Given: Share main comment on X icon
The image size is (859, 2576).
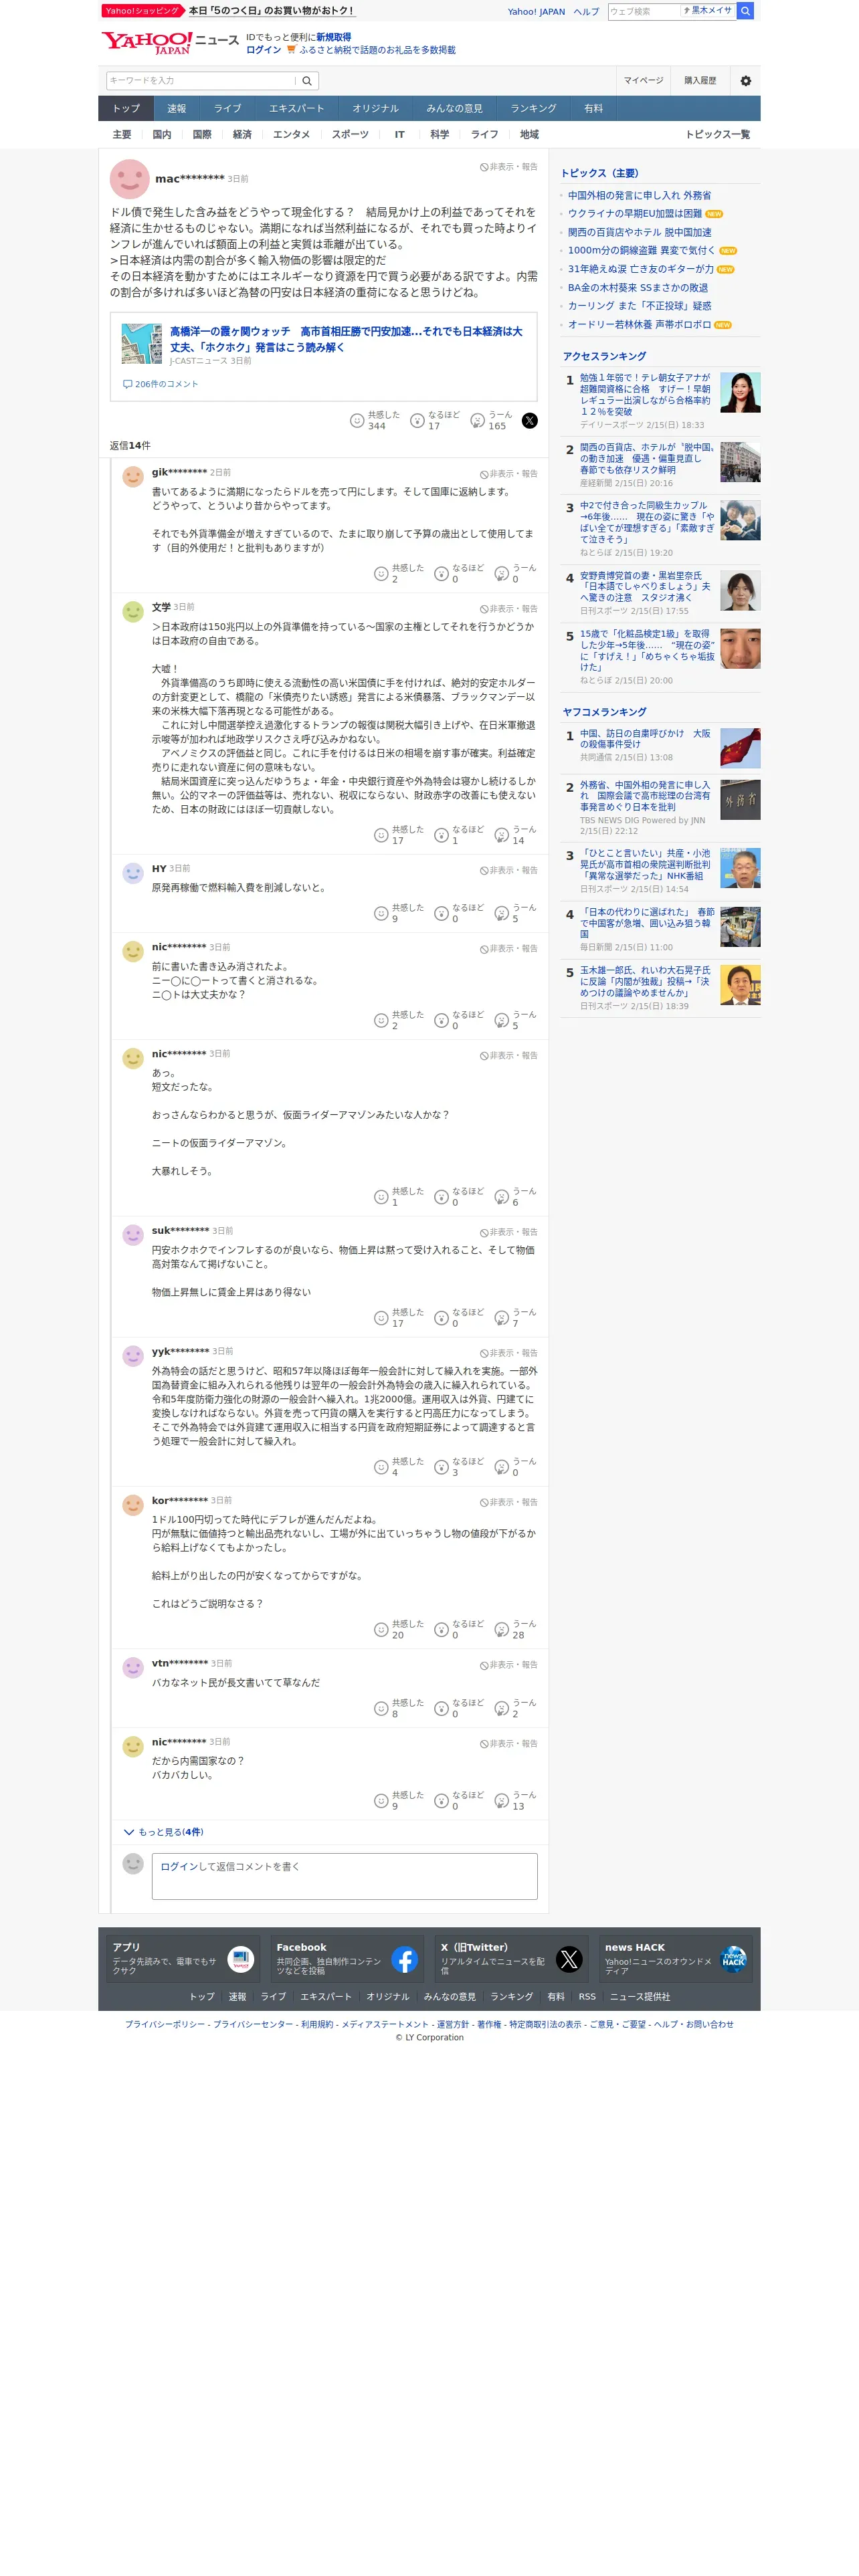Looking at the screenshot, I should coord(530,421).
